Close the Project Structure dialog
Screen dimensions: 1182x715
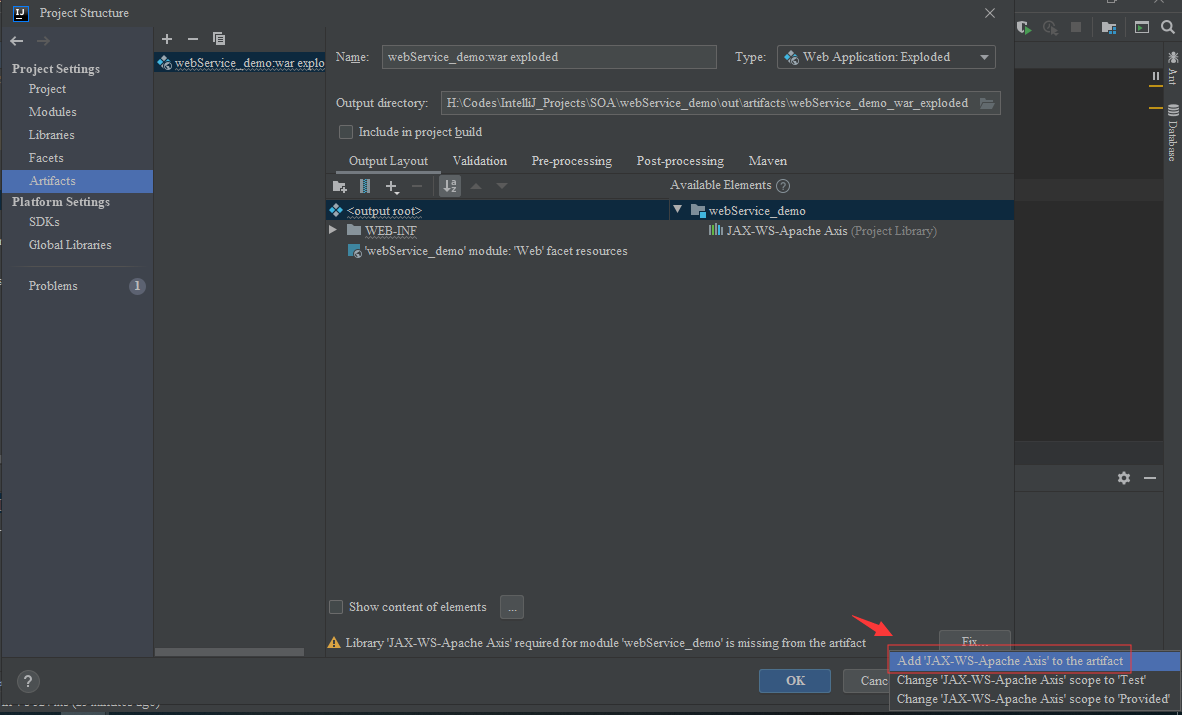pyautogui.click(x=990, y=13)
